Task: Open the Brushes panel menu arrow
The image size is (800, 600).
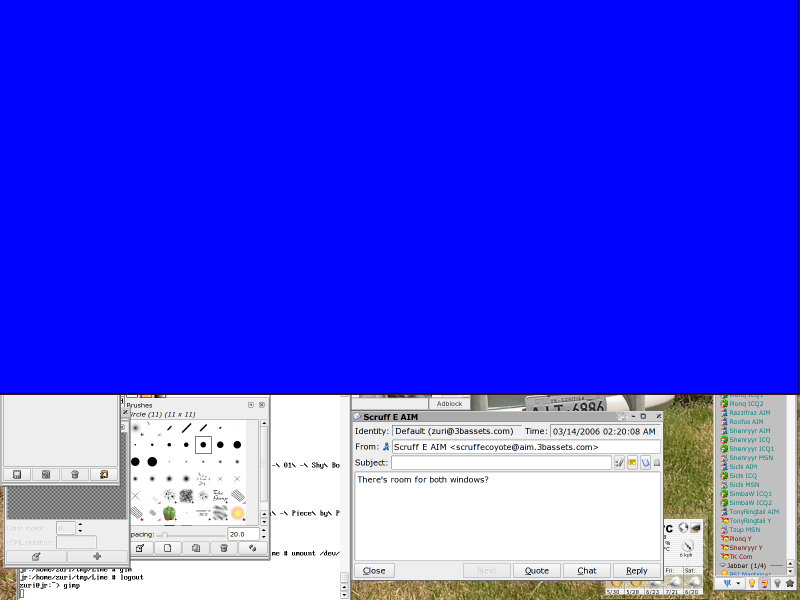Action: coord(251,405)
